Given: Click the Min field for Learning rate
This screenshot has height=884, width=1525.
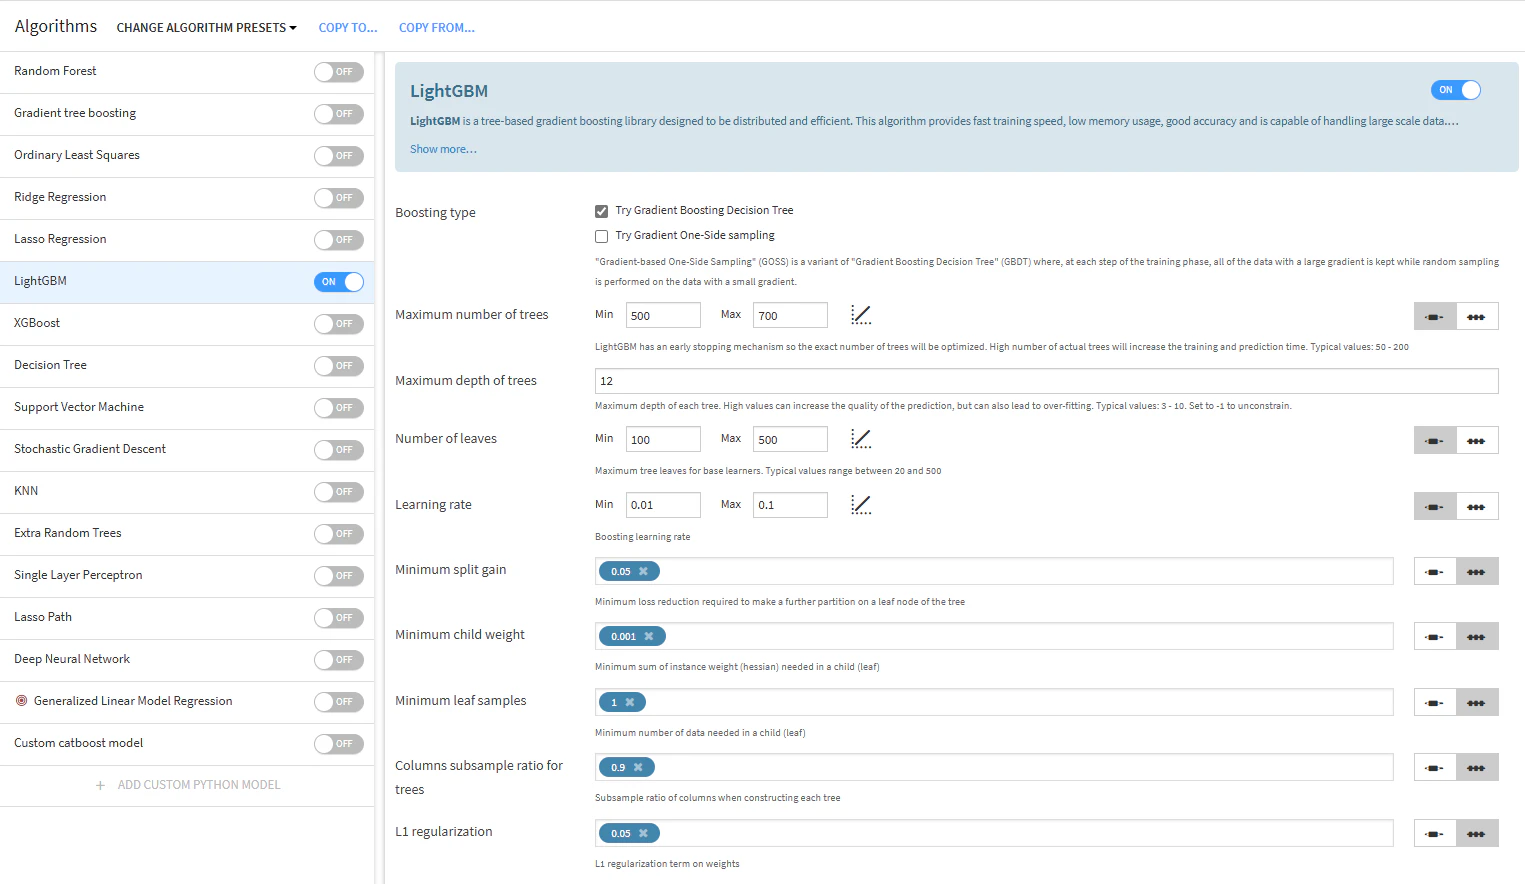Looking at the screenshot, I should click(x=663, y=505).
